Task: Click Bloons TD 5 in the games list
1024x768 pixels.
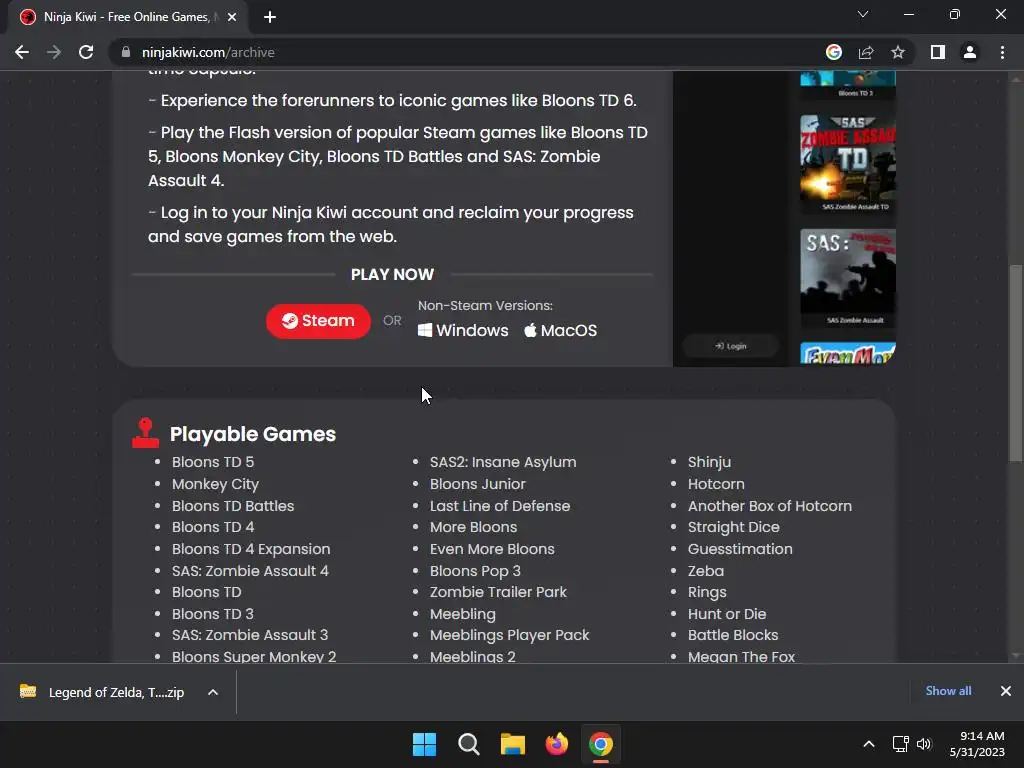Action: click(213, 462)
